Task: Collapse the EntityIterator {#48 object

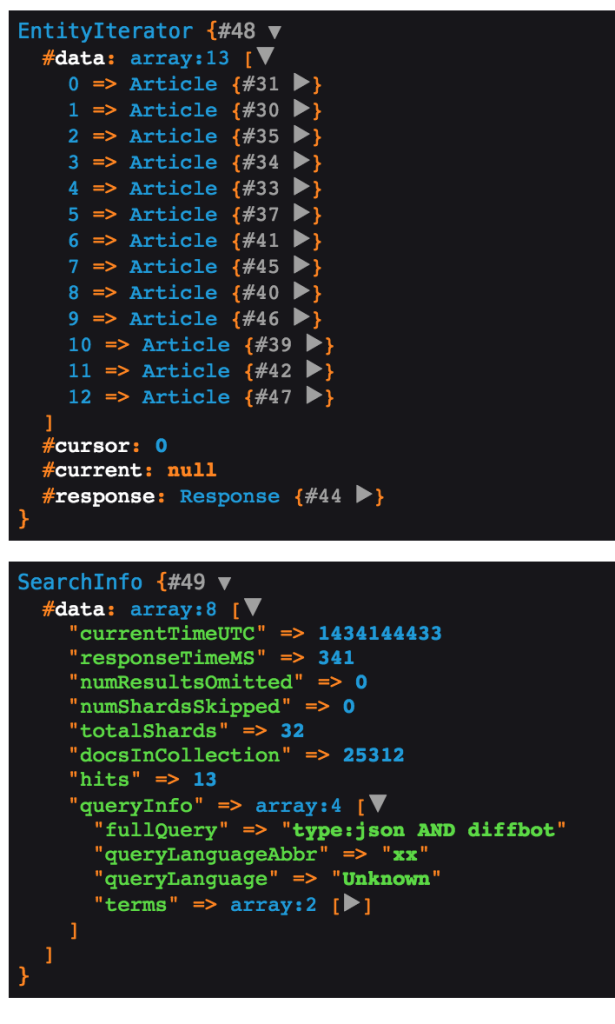Action: (275, 32)
